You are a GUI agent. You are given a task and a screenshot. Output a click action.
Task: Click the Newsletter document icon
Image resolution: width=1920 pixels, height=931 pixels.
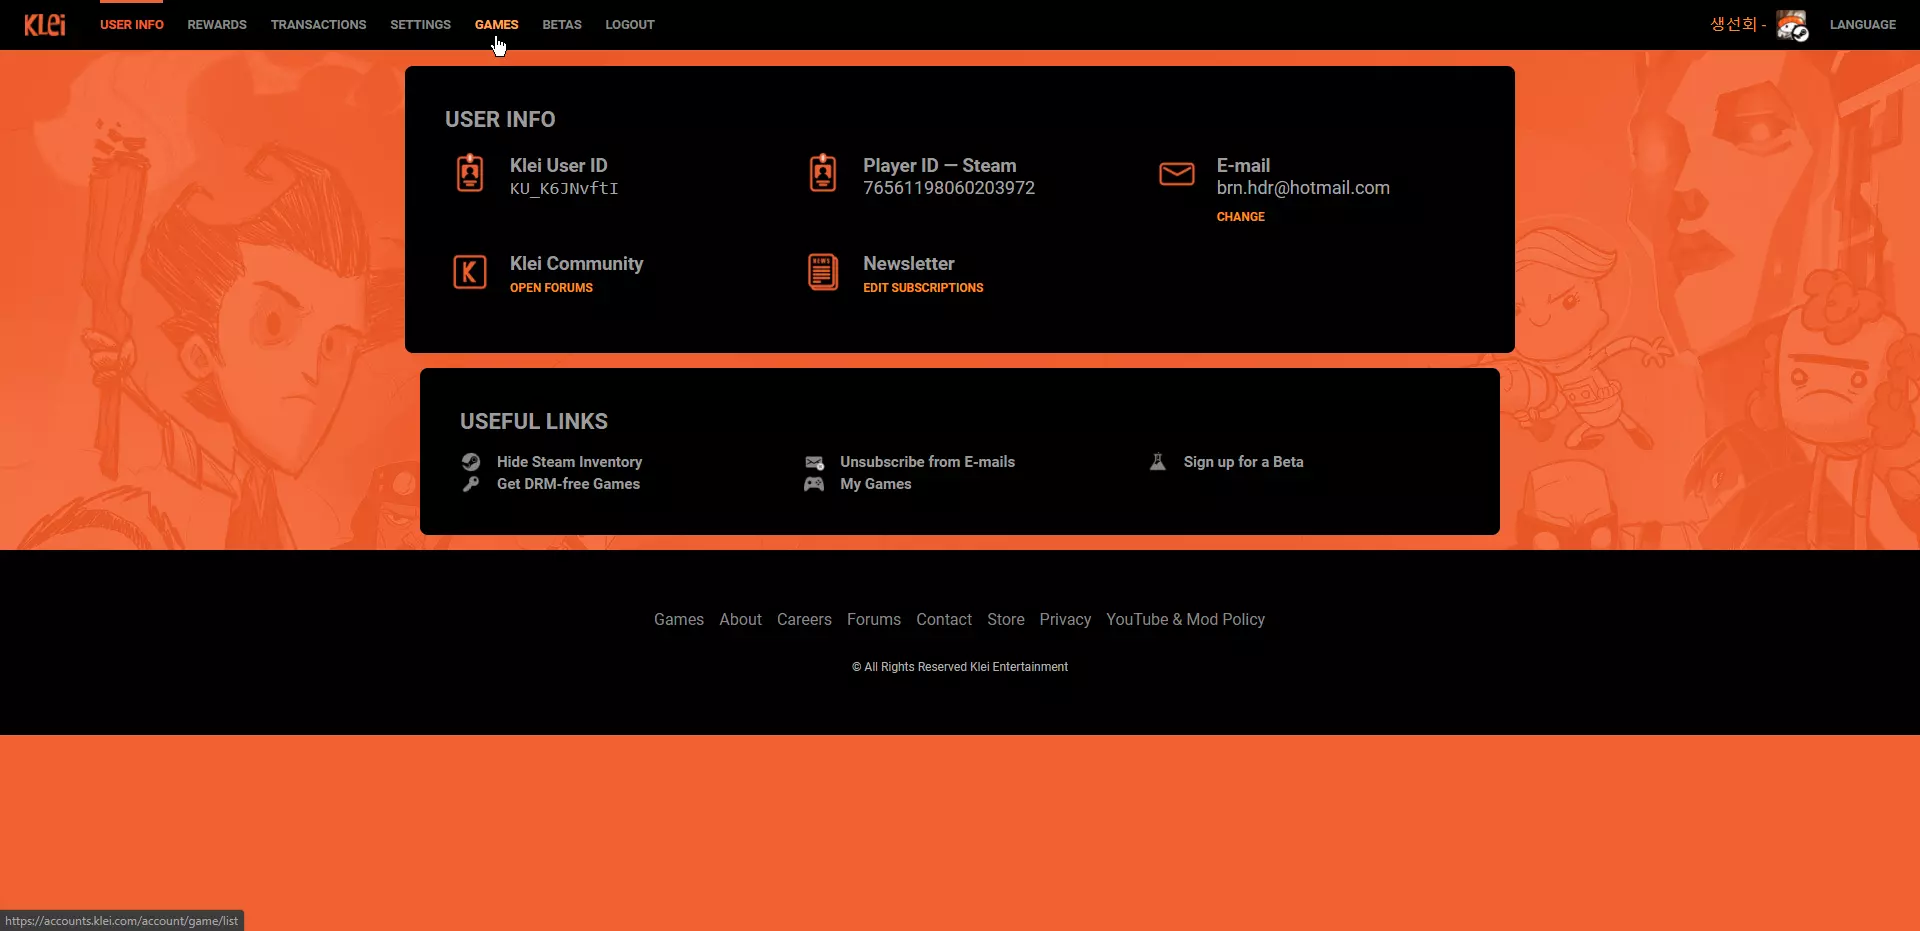pyautogui.click(x=823, y=271)
